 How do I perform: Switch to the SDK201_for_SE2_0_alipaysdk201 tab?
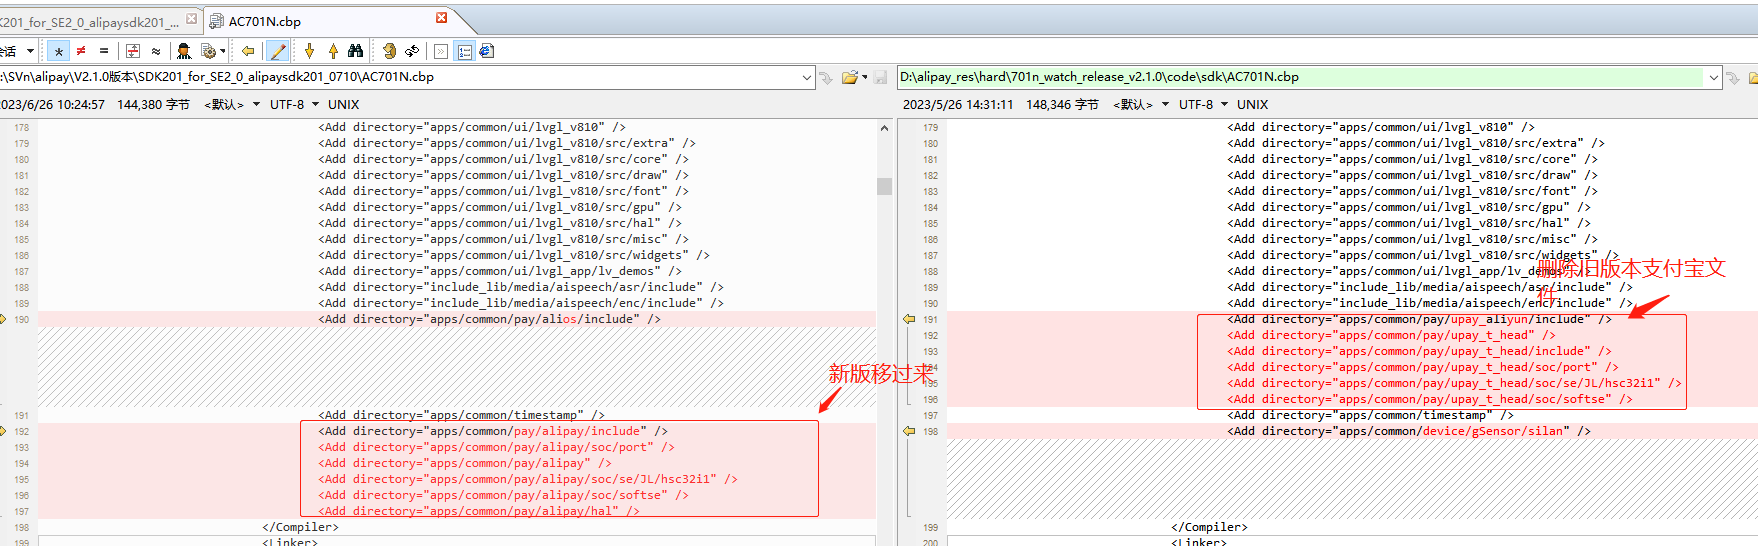[90, 21]
